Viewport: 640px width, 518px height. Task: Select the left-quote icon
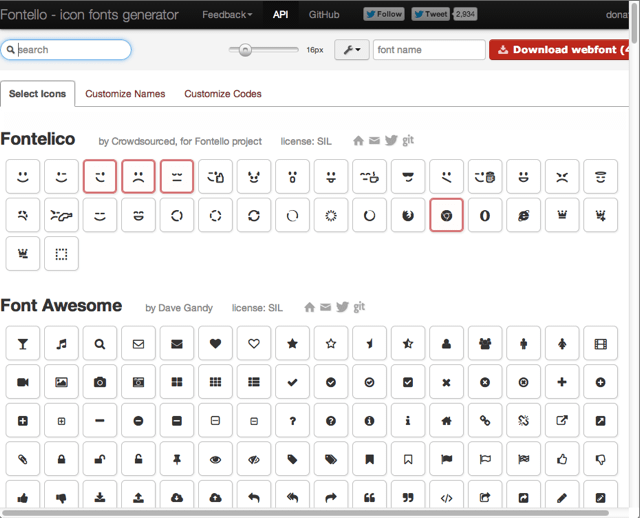click(x=369, y=497)
